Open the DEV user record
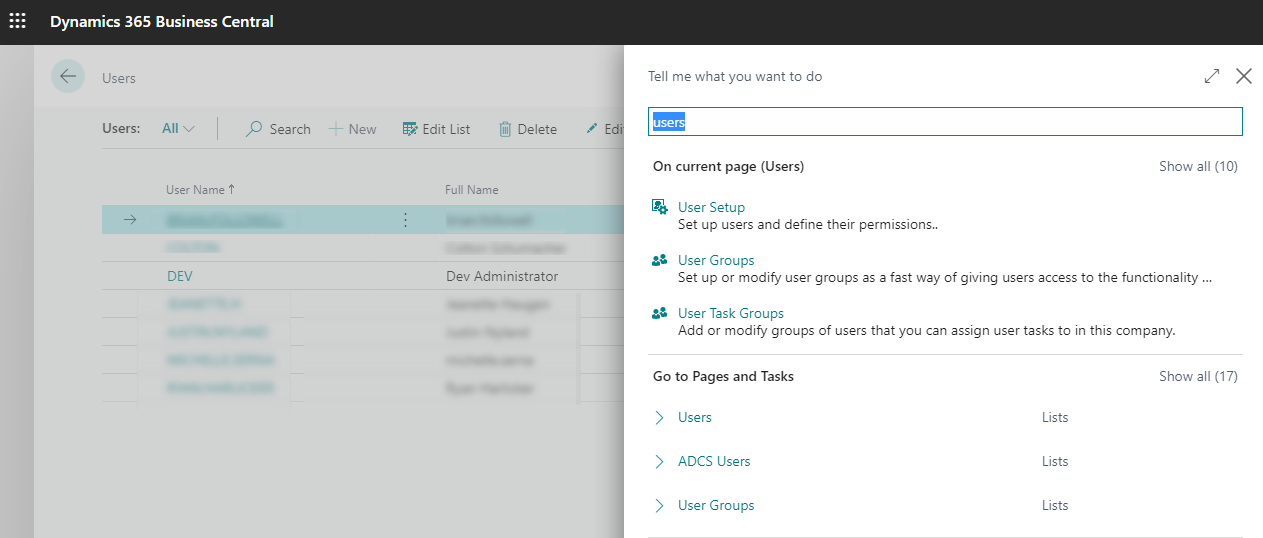The width and height of the screenshot is (1263, 538). click(179, 276)
